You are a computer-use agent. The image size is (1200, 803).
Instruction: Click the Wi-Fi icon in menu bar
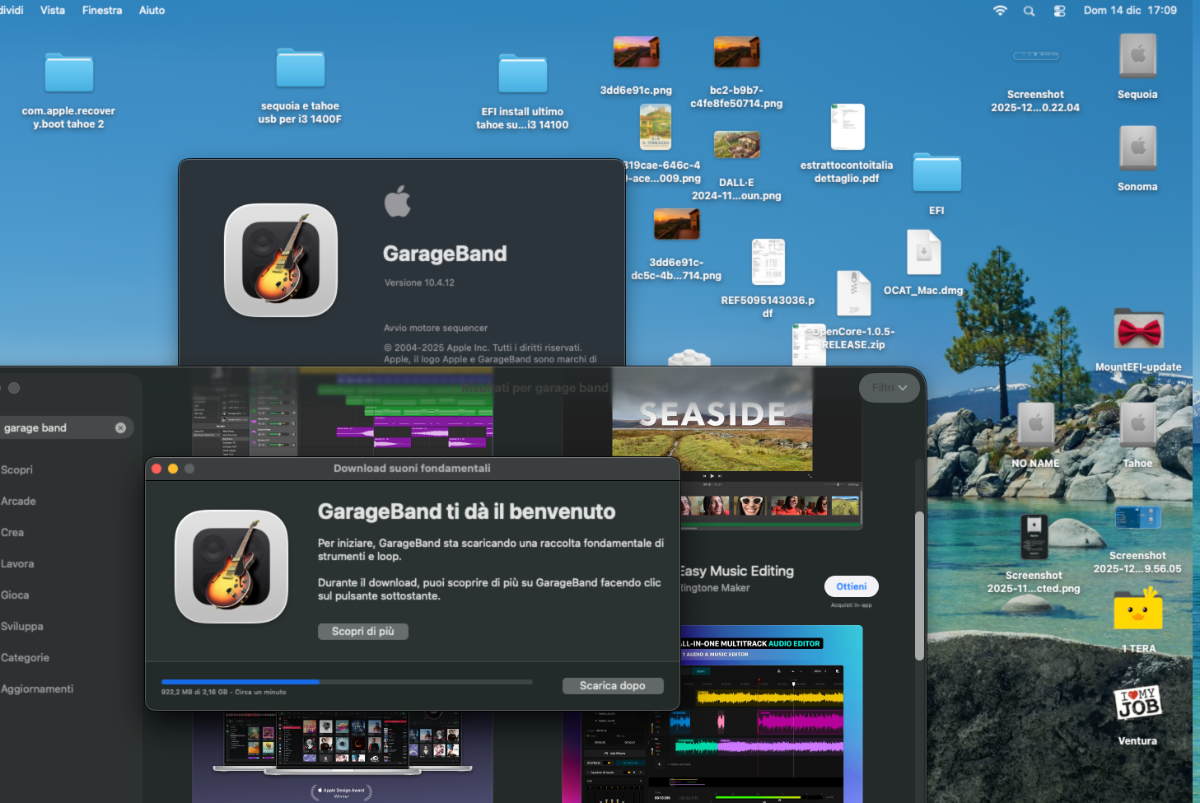click(x=1000, y=10)
